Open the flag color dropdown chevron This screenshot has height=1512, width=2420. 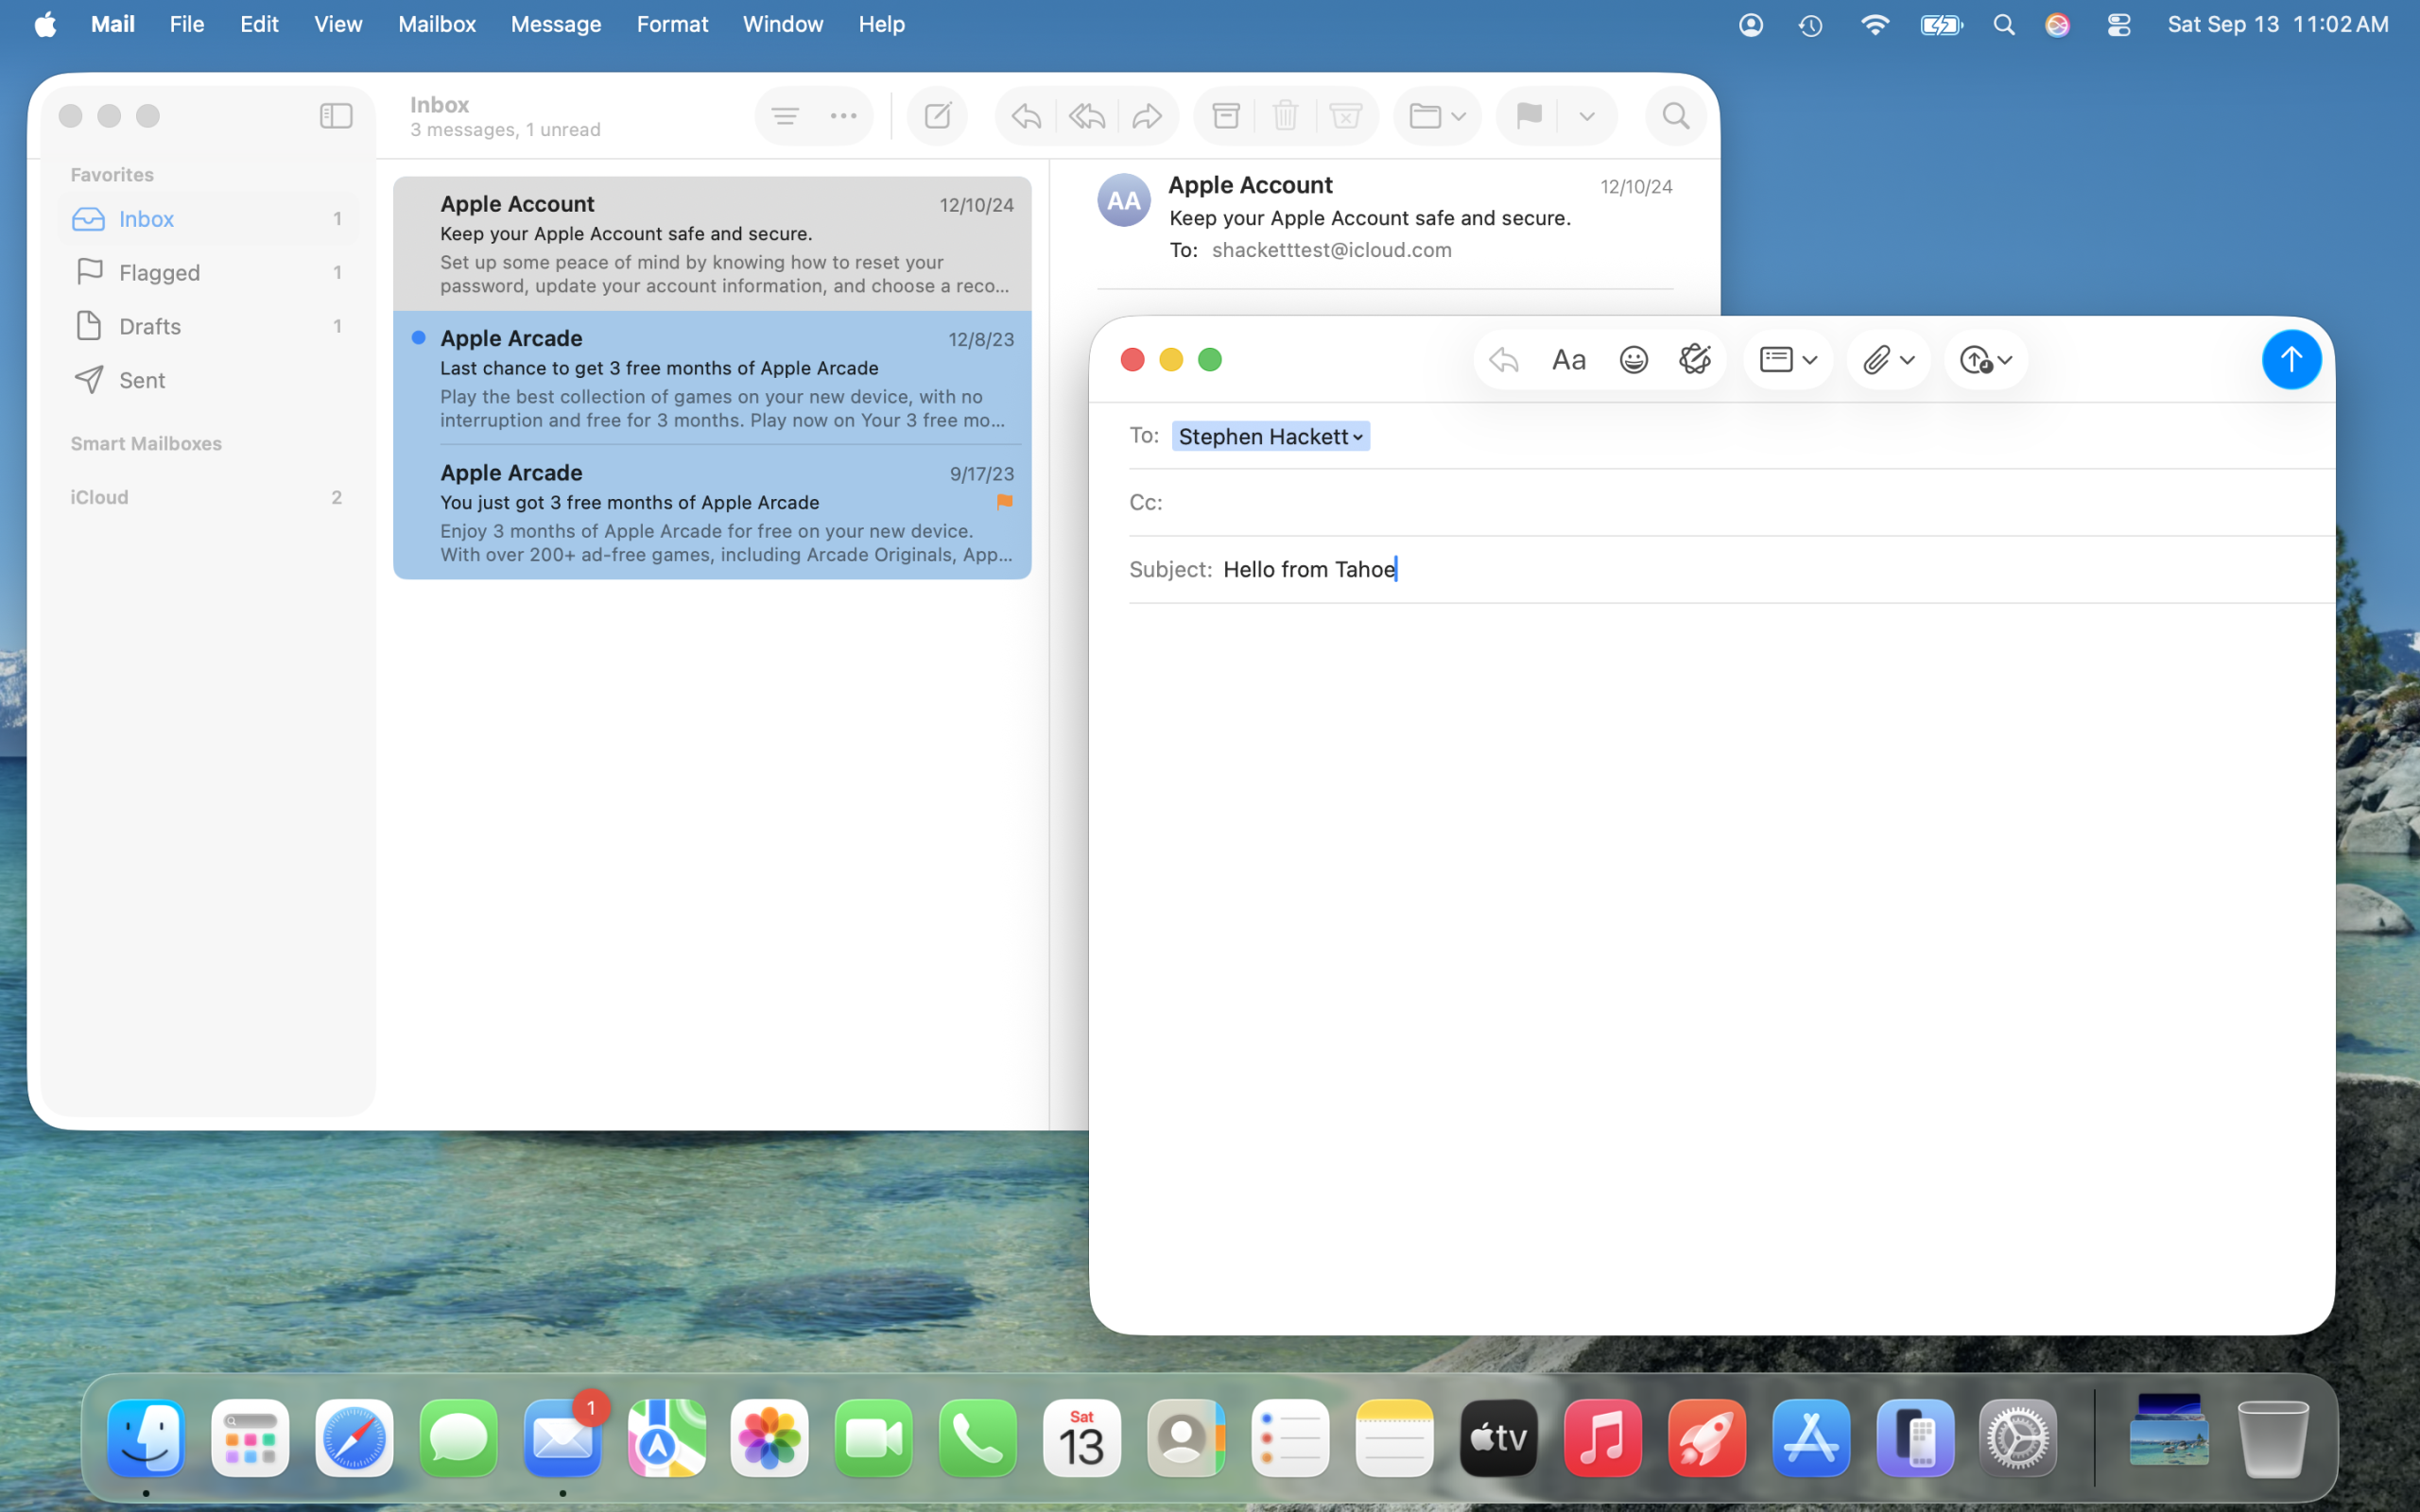coord(1587,116)
